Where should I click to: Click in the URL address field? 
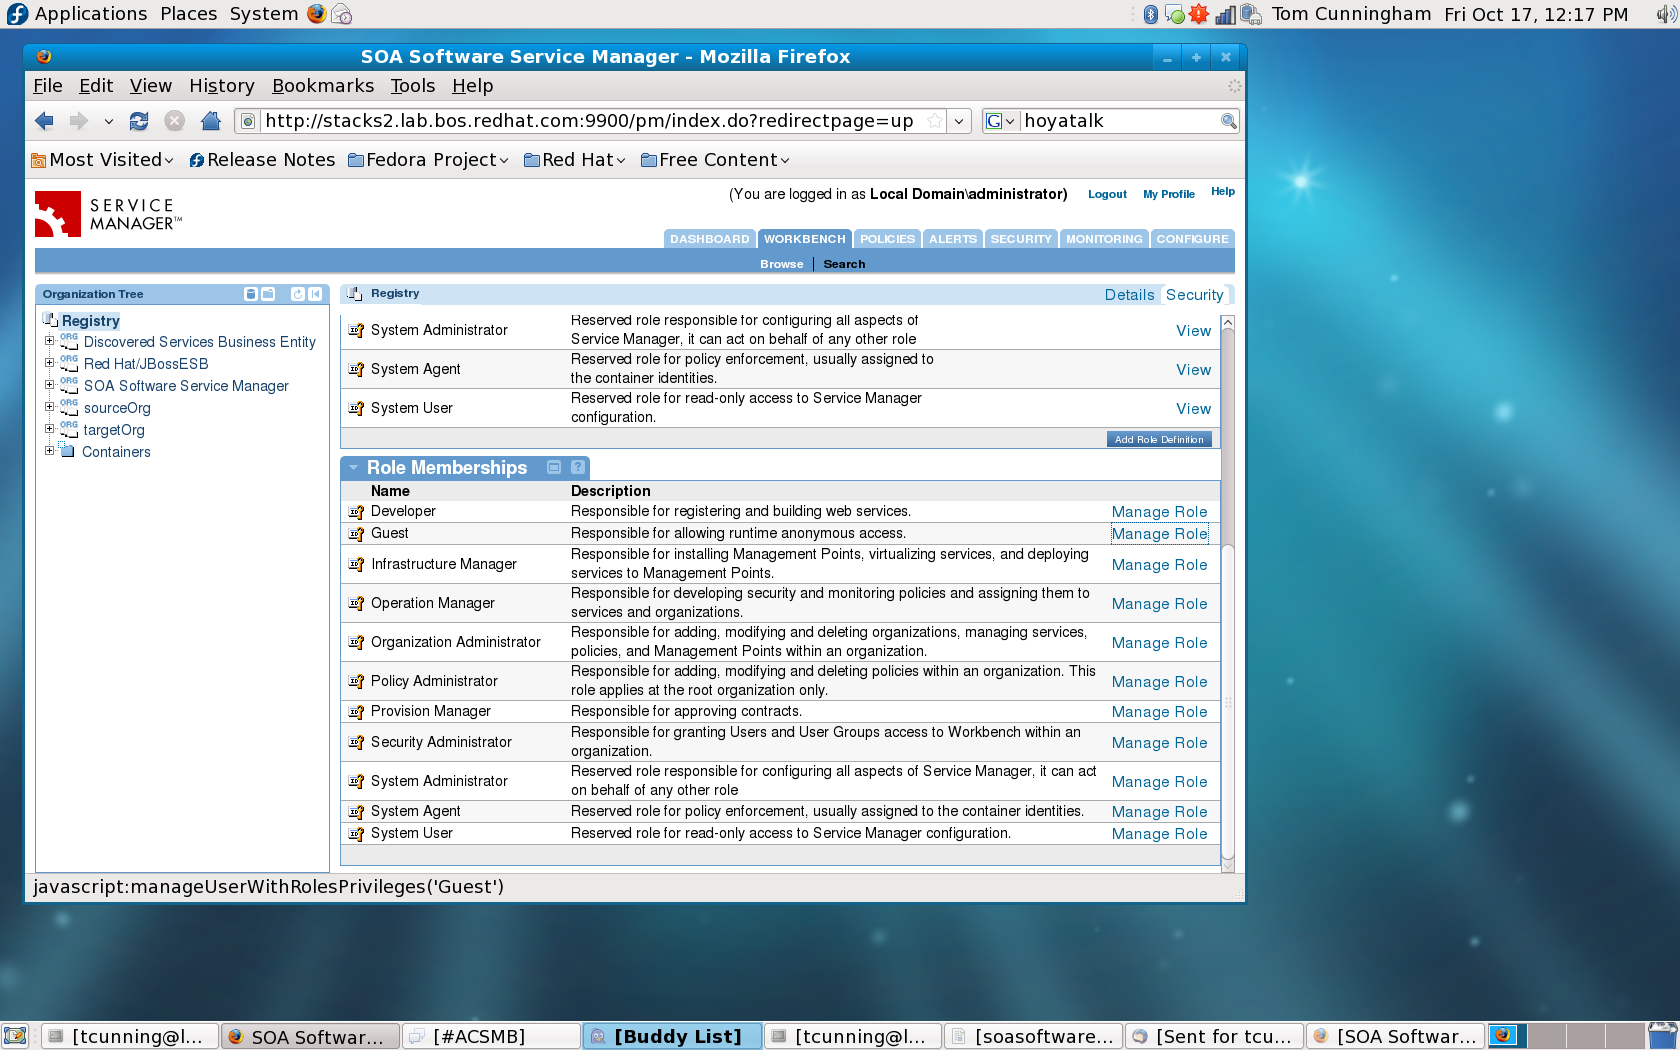click(590, 121)
